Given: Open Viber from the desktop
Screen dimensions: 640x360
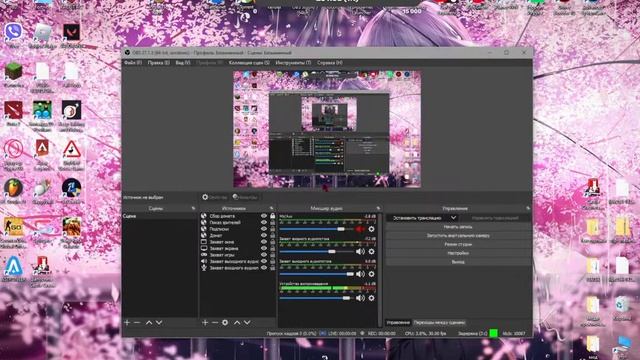Looking at the screenshot, I should (13, 32).
